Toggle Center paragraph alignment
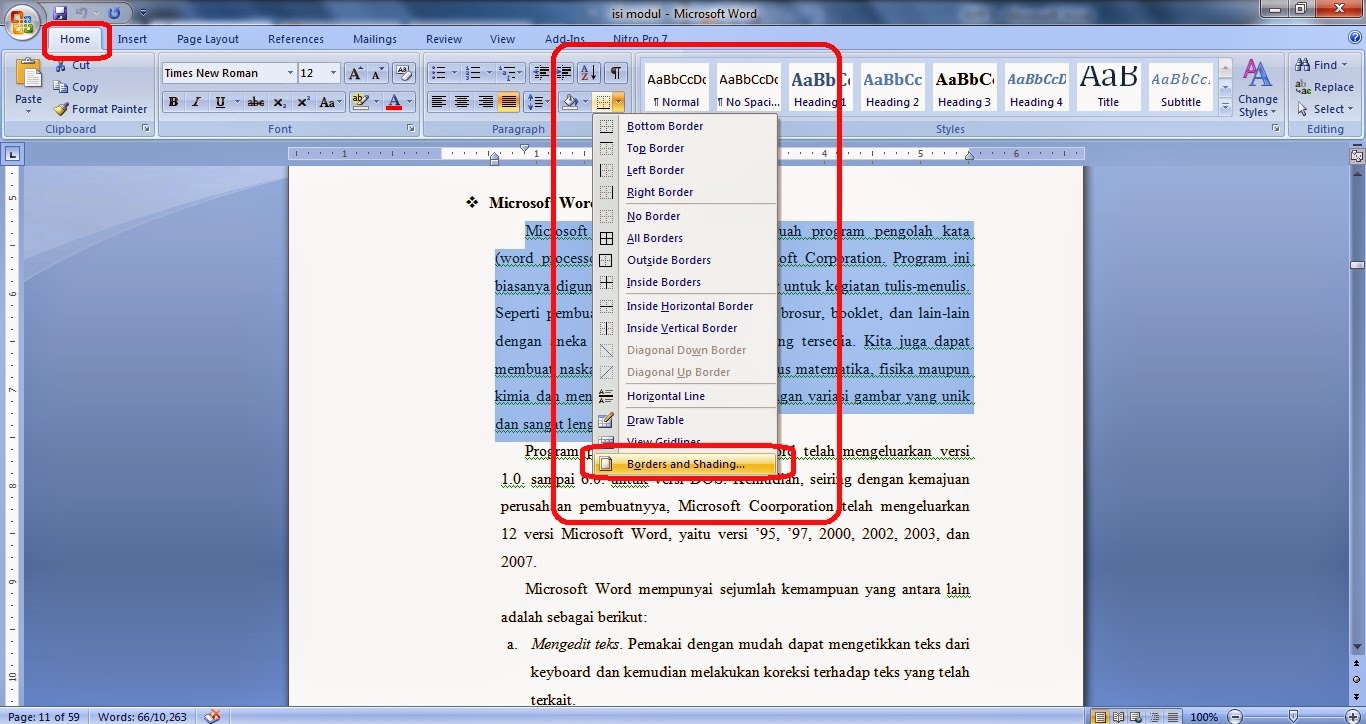 click(x=460, y=101)
